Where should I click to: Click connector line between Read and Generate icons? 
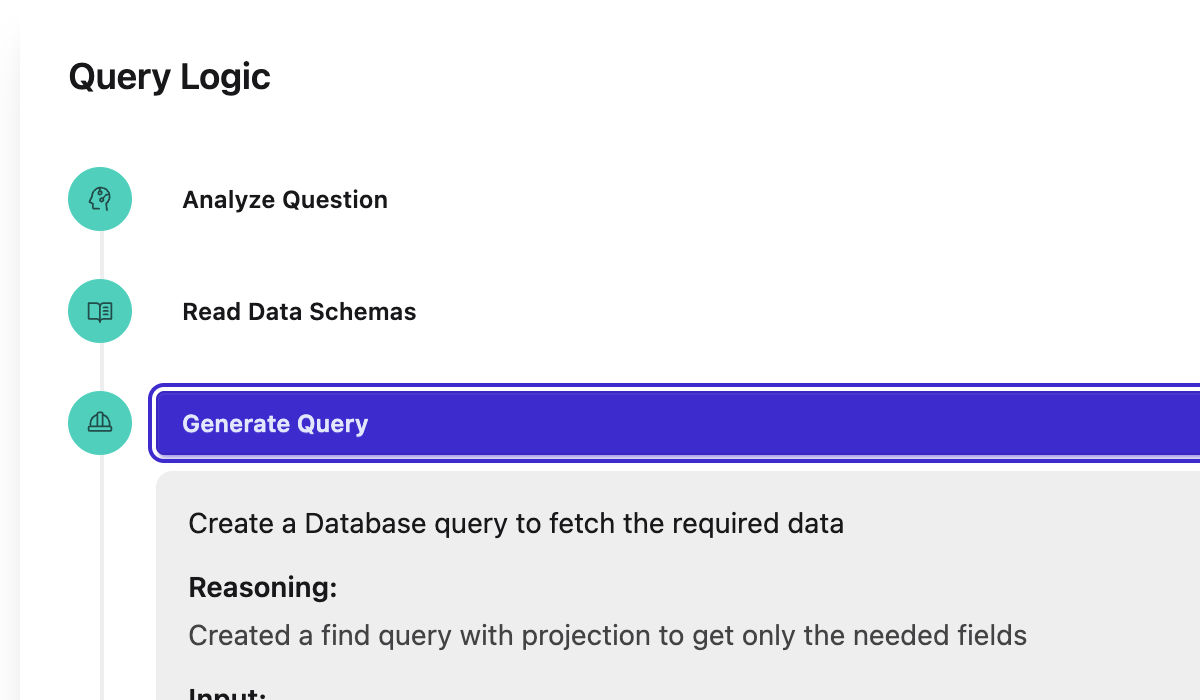point(100,367)
